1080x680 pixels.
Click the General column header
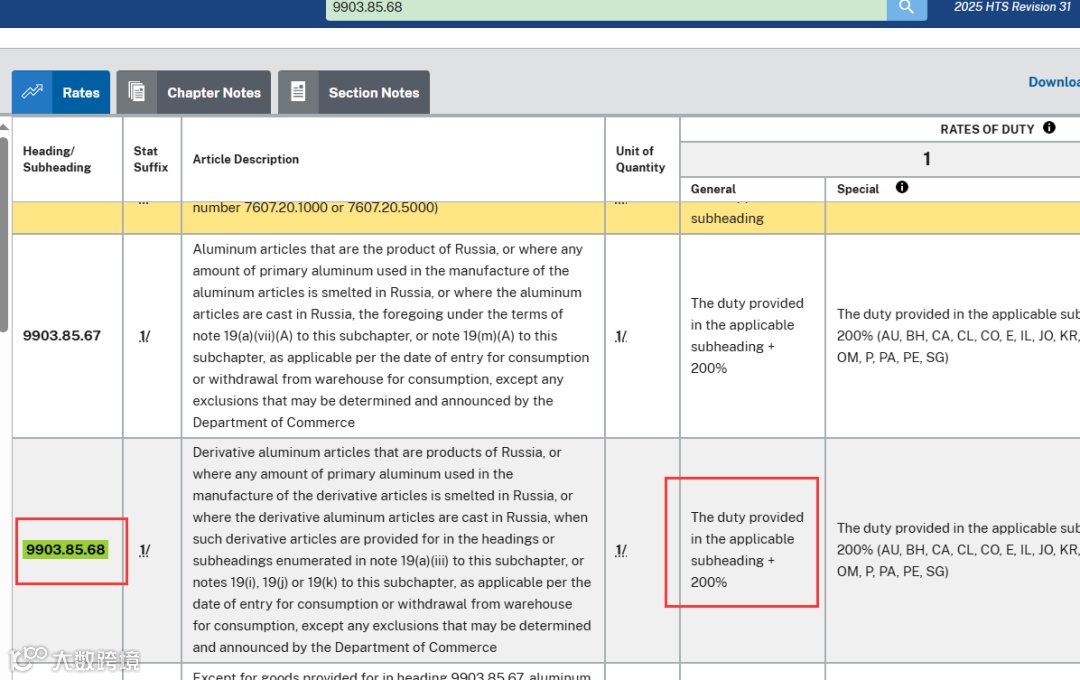tap(714, 189)
